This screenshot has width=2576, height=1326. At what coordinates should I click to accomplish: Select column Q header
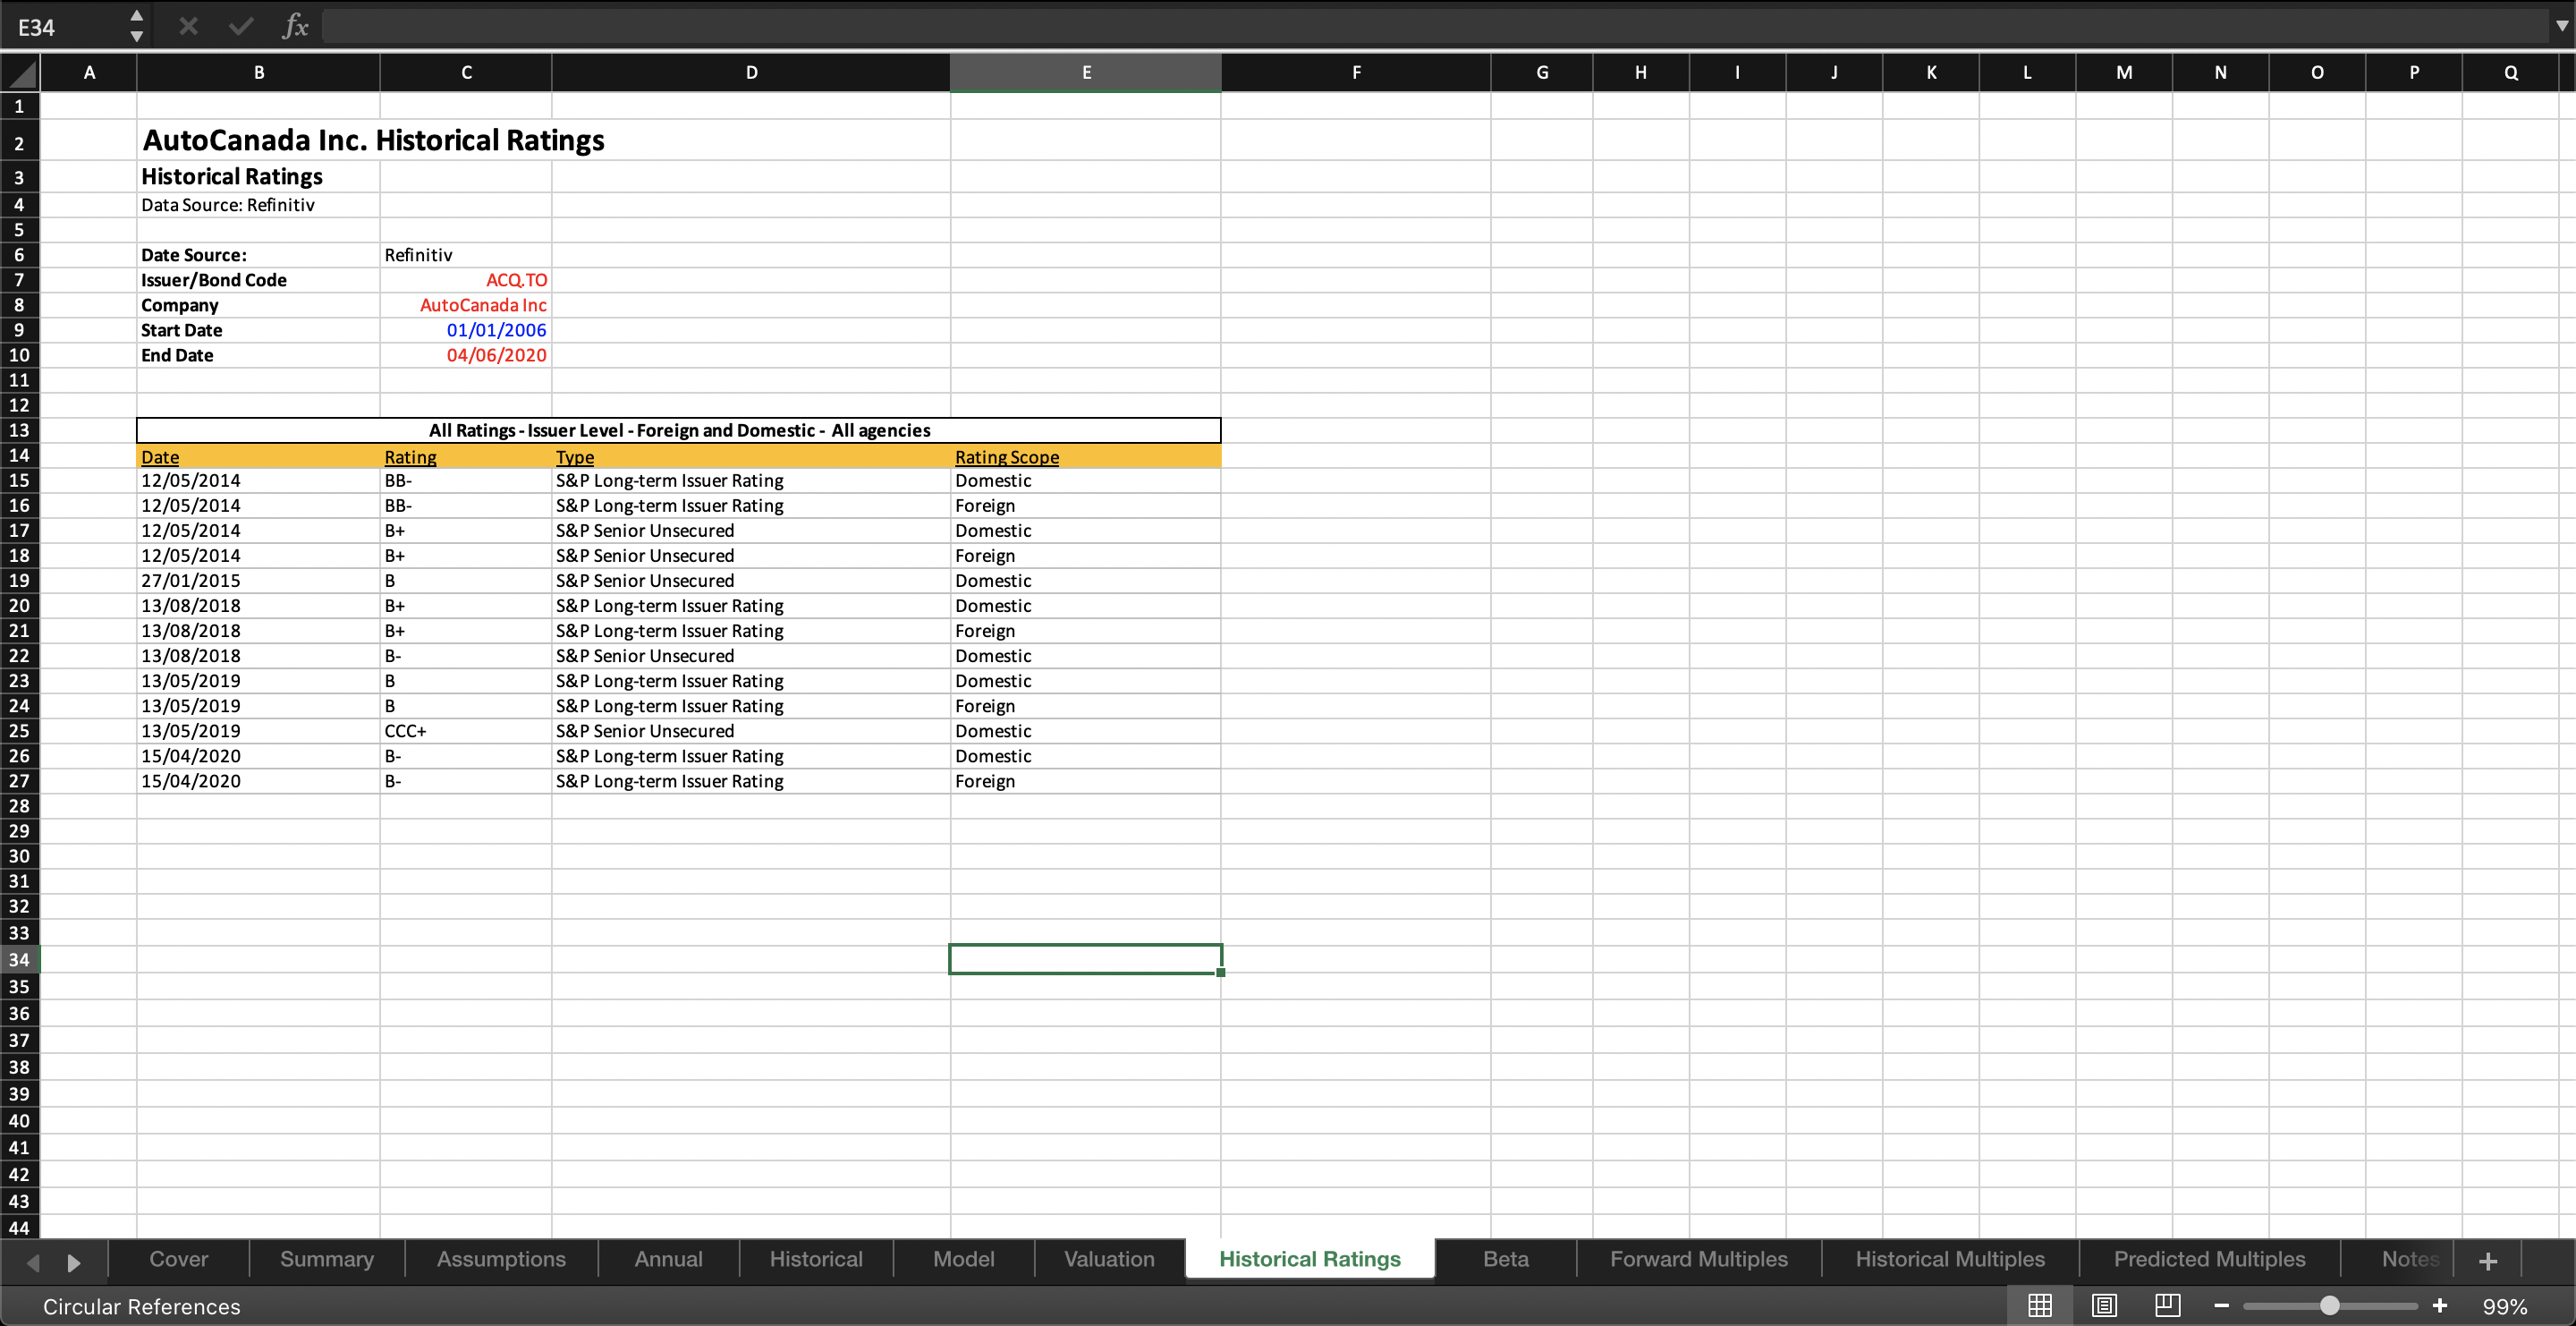(2510, 73)
